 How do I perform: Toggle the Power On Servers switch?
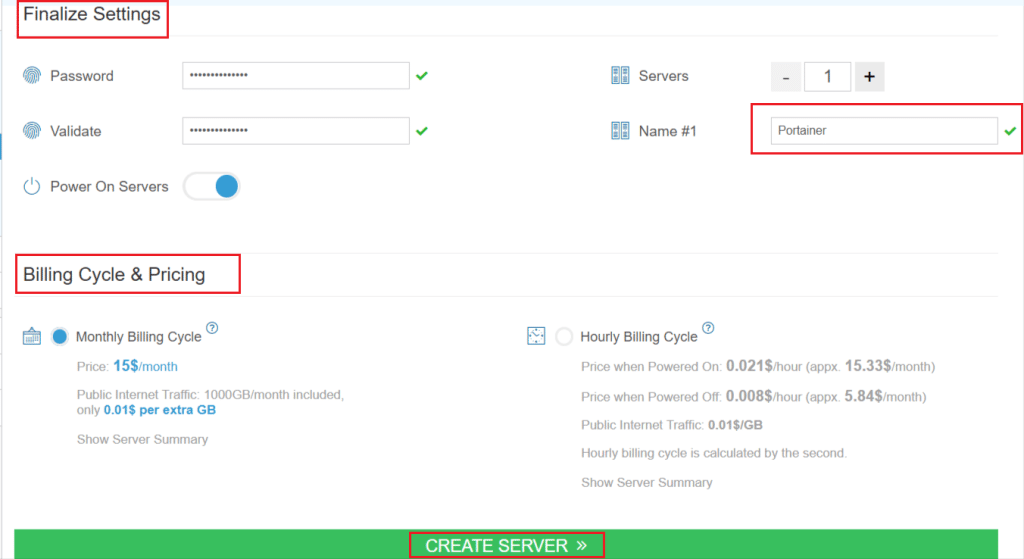[x=212, y=186]
